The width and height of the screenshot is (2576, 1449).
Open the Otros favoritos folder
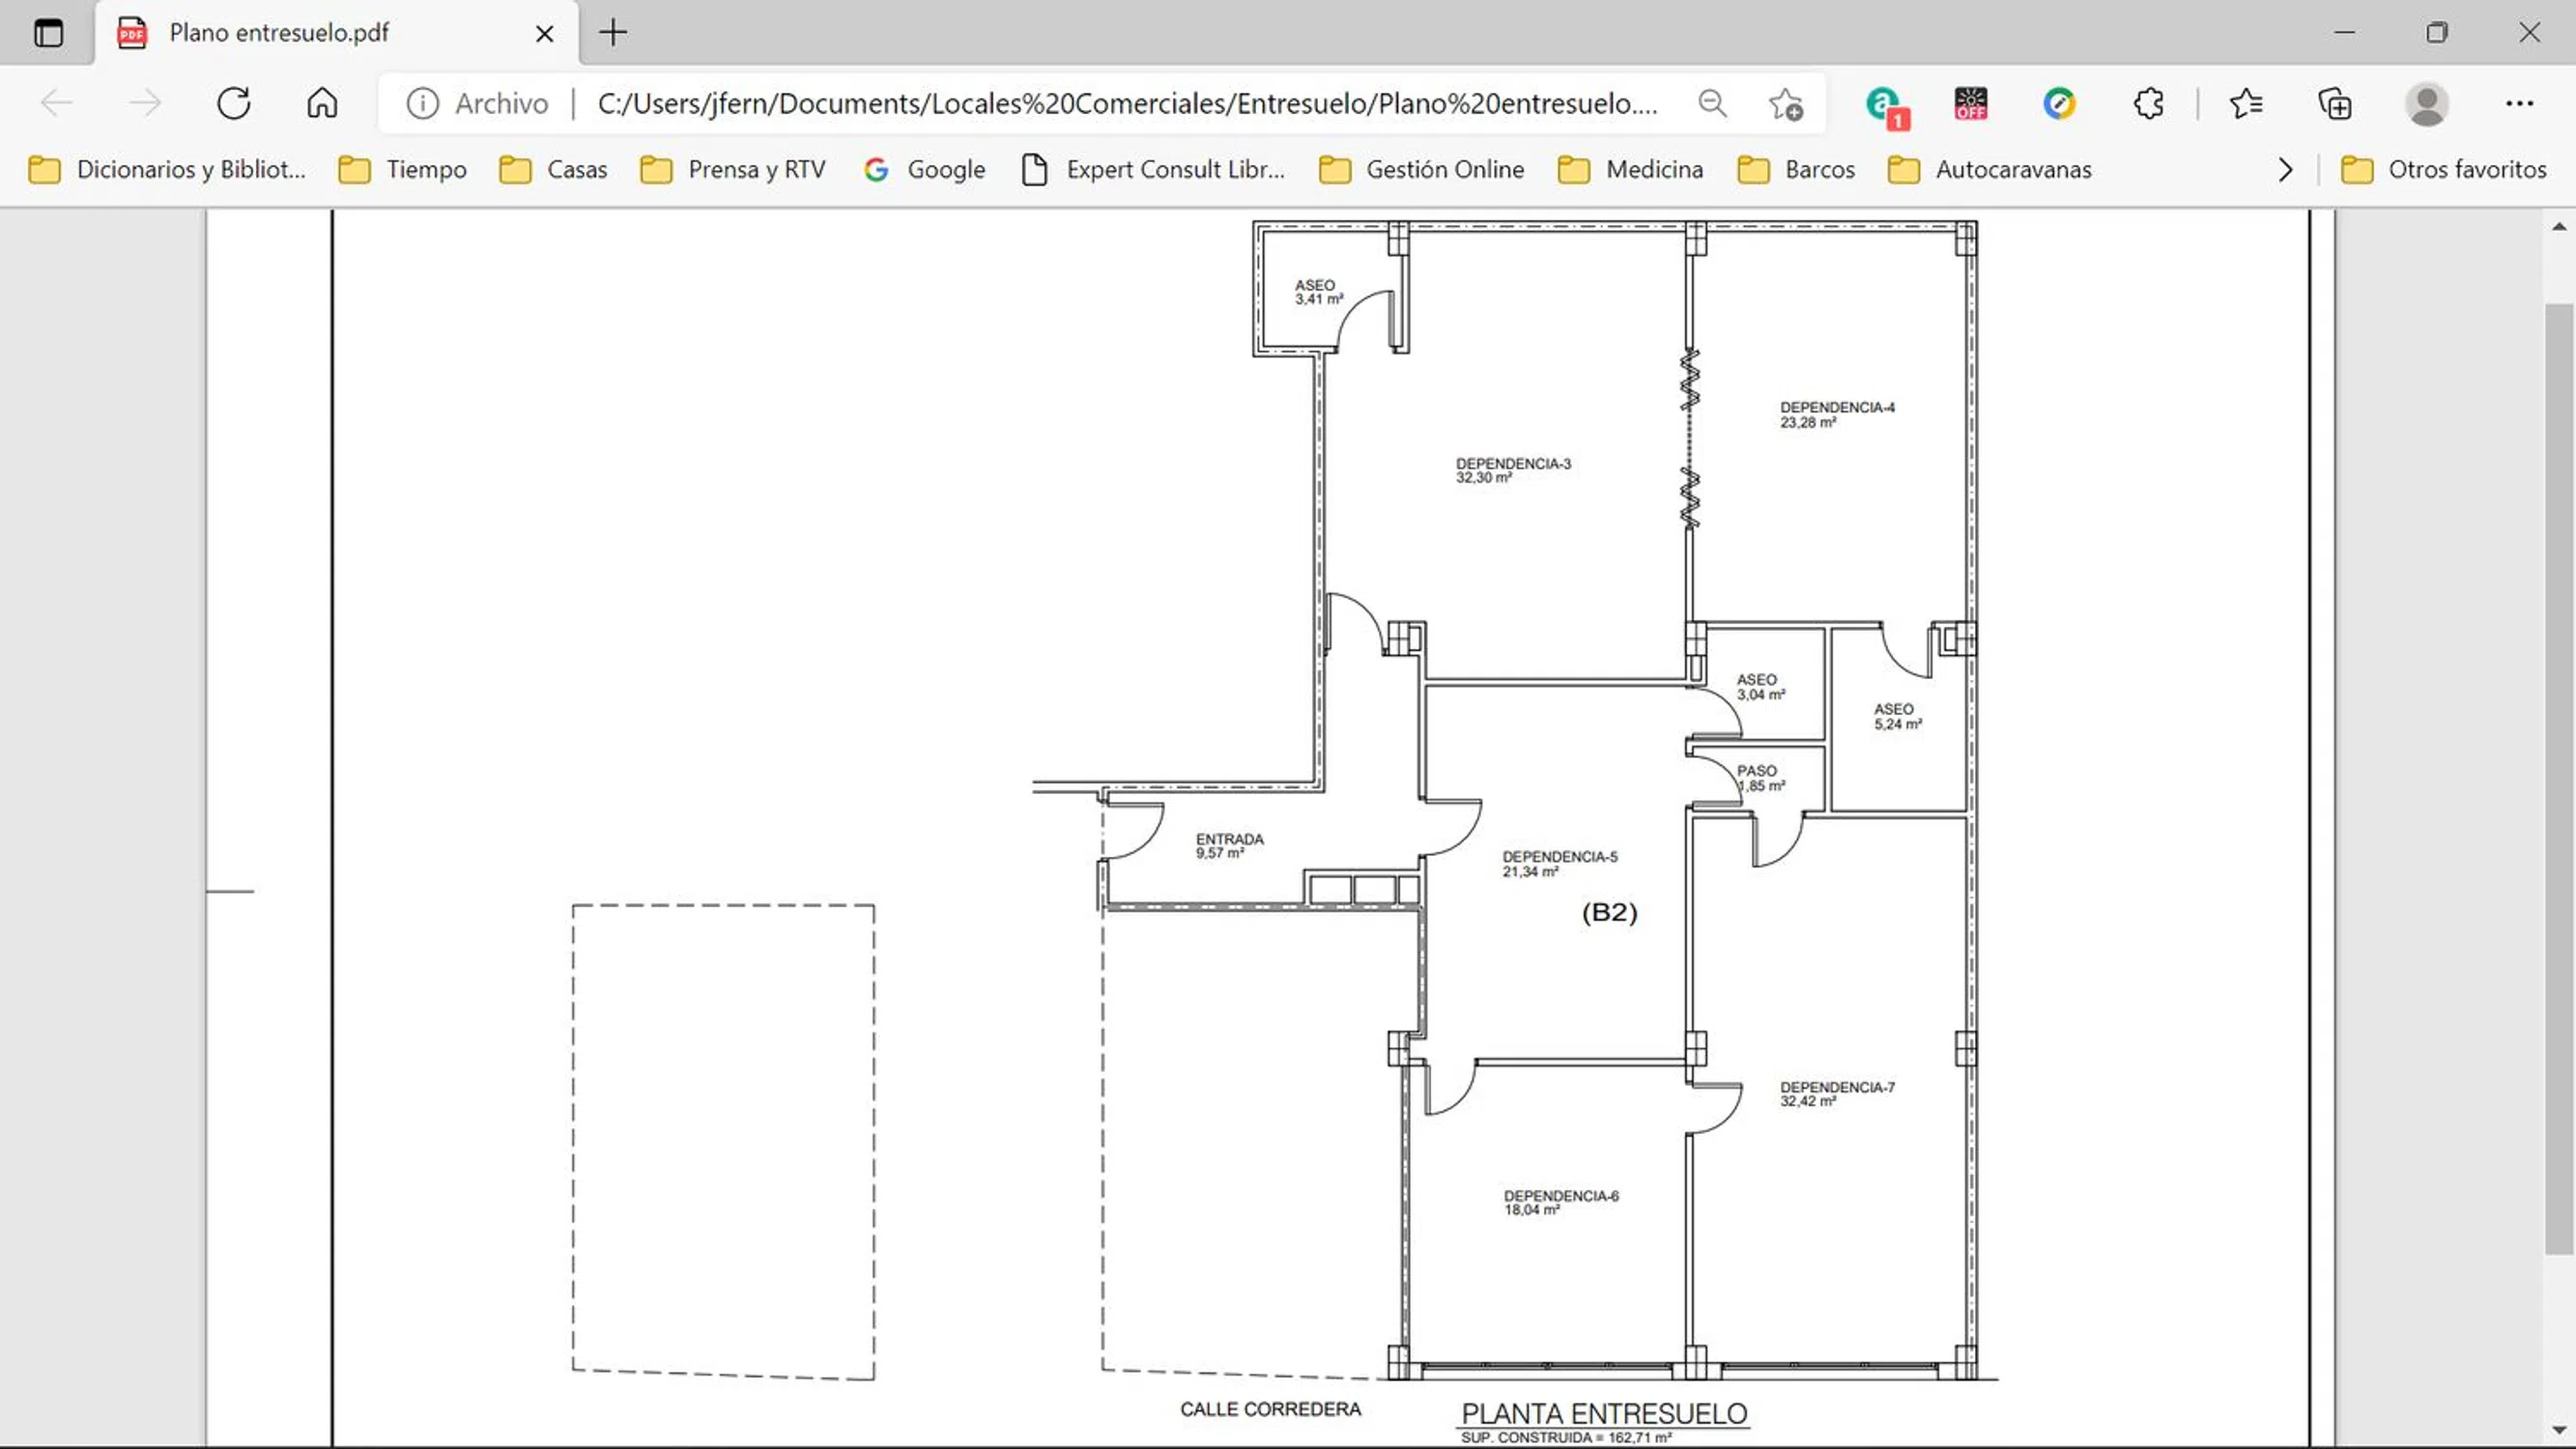(x=2444, y=170)
